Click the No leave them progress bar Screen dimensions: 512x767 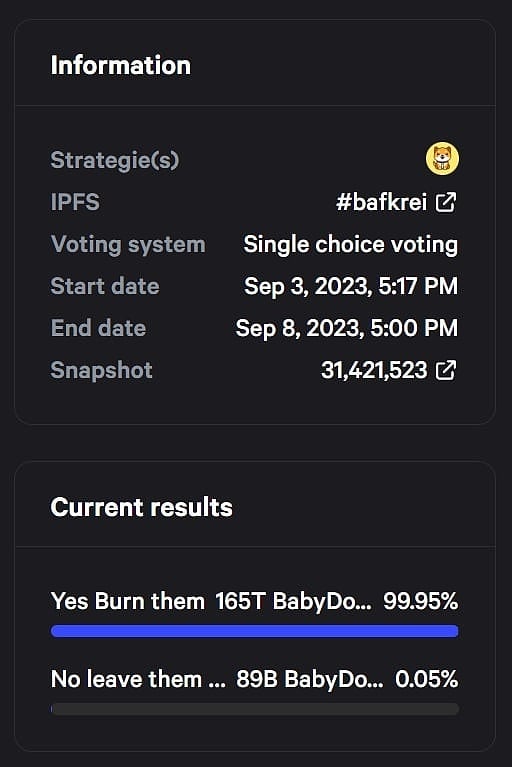pos(255,709)
